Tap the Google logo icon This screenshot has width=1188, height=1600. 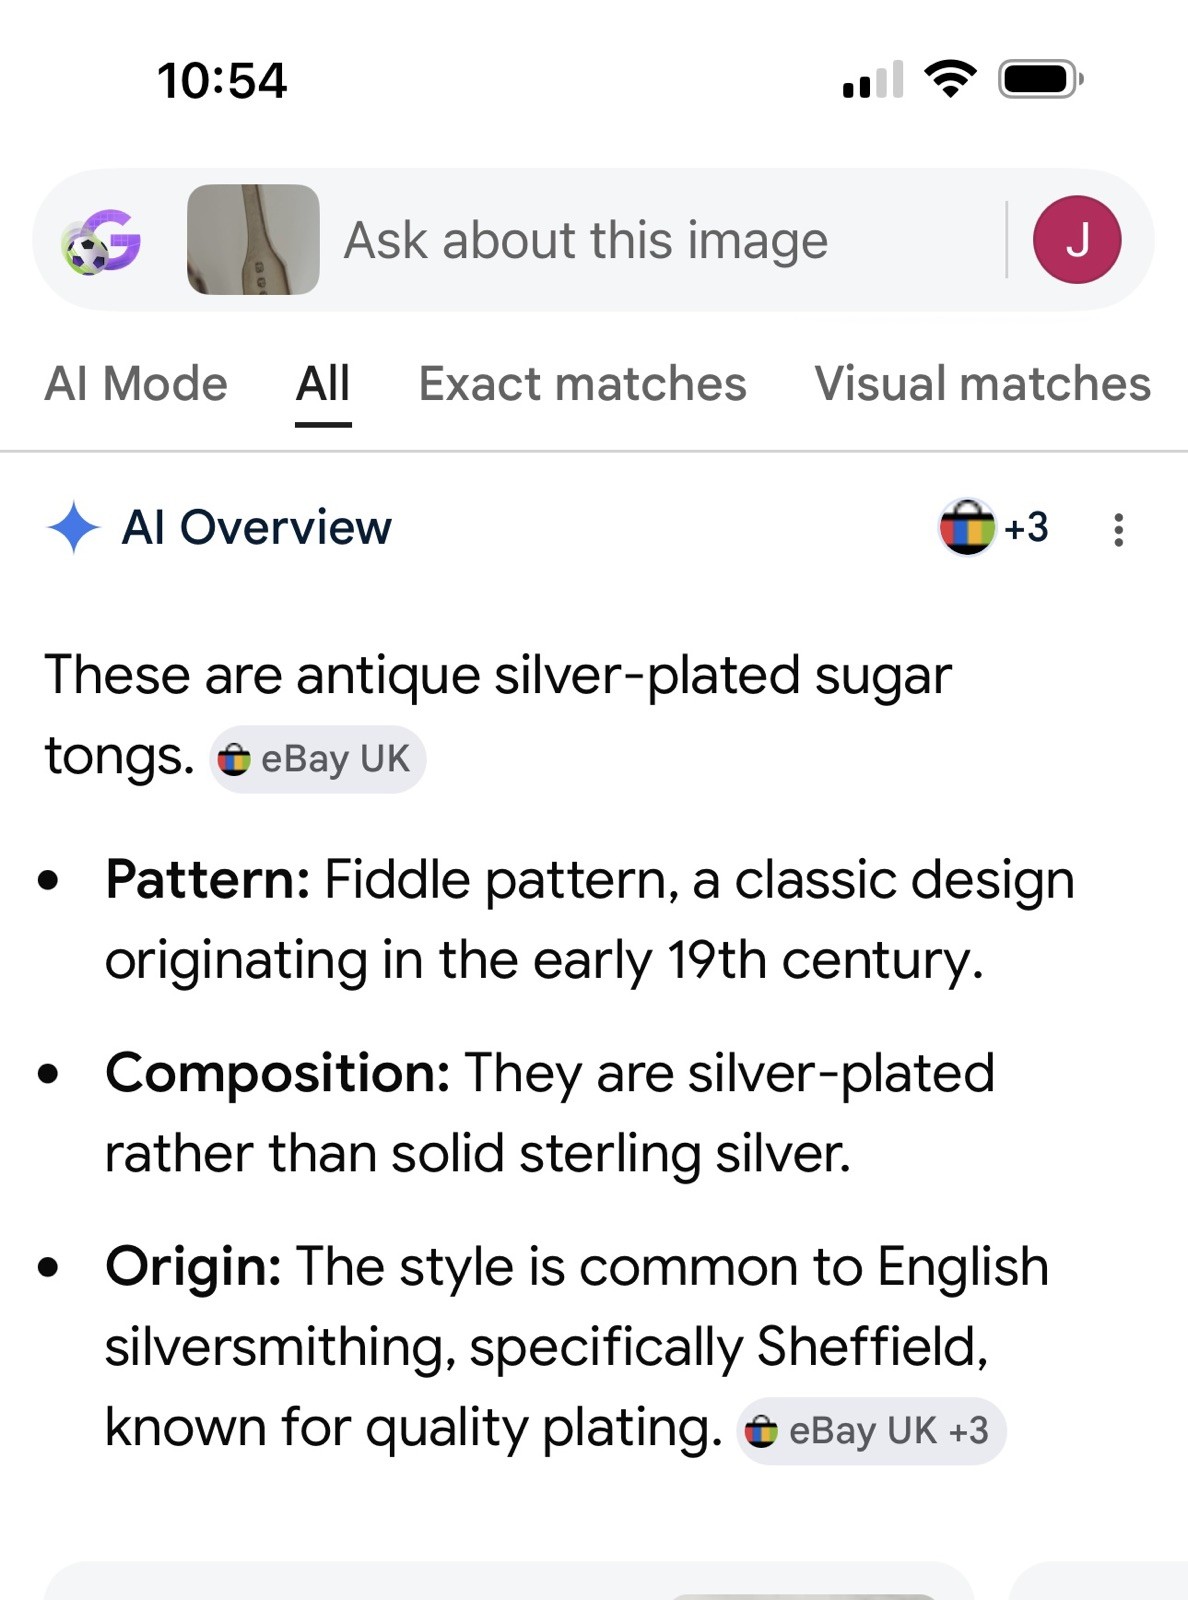101,241
